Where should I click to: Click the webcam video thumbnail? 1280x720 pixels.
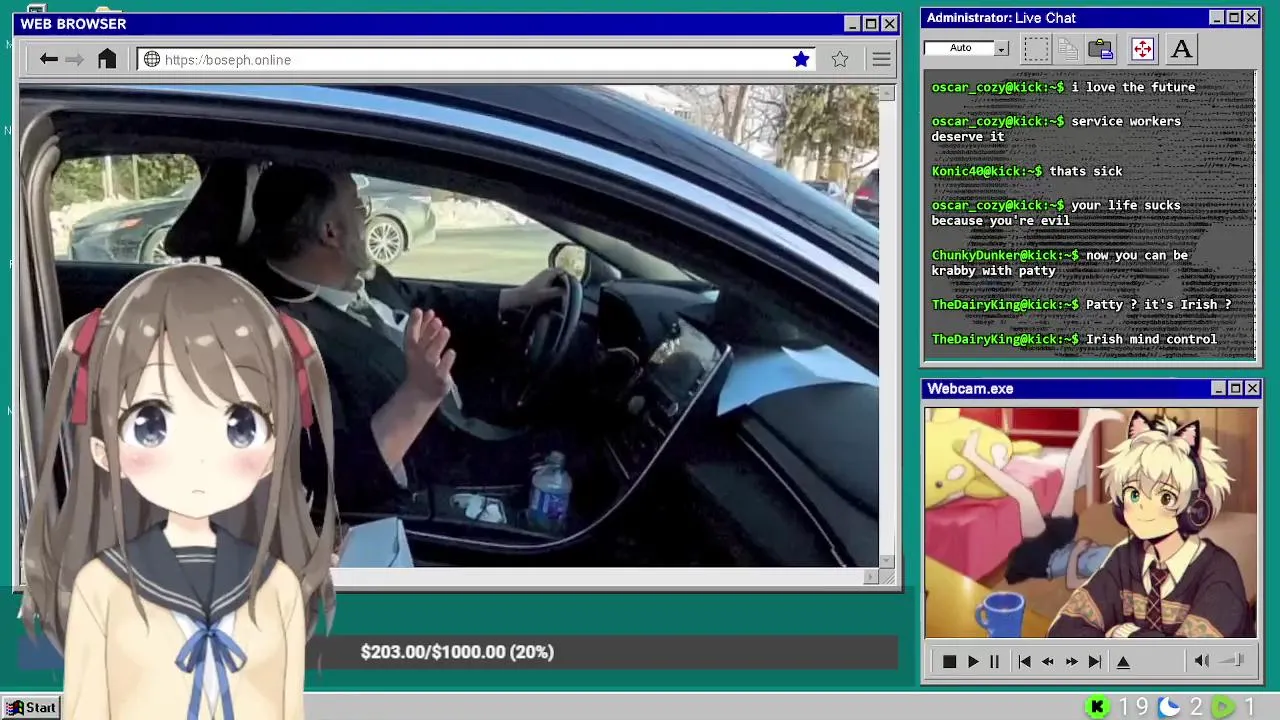pyautogui.click(x=1091, y=523)
